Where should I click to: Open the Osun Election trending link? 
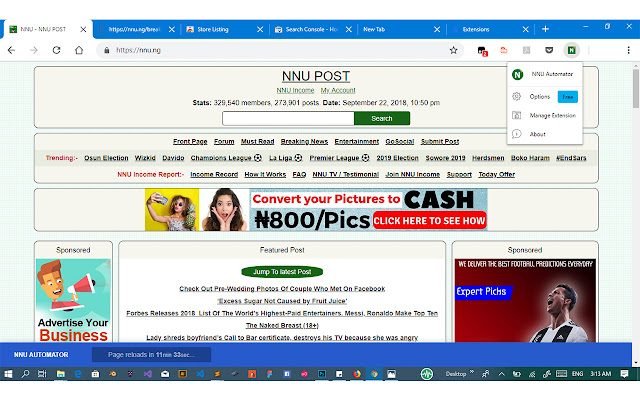pyautogui.click(x=106, y=158)
